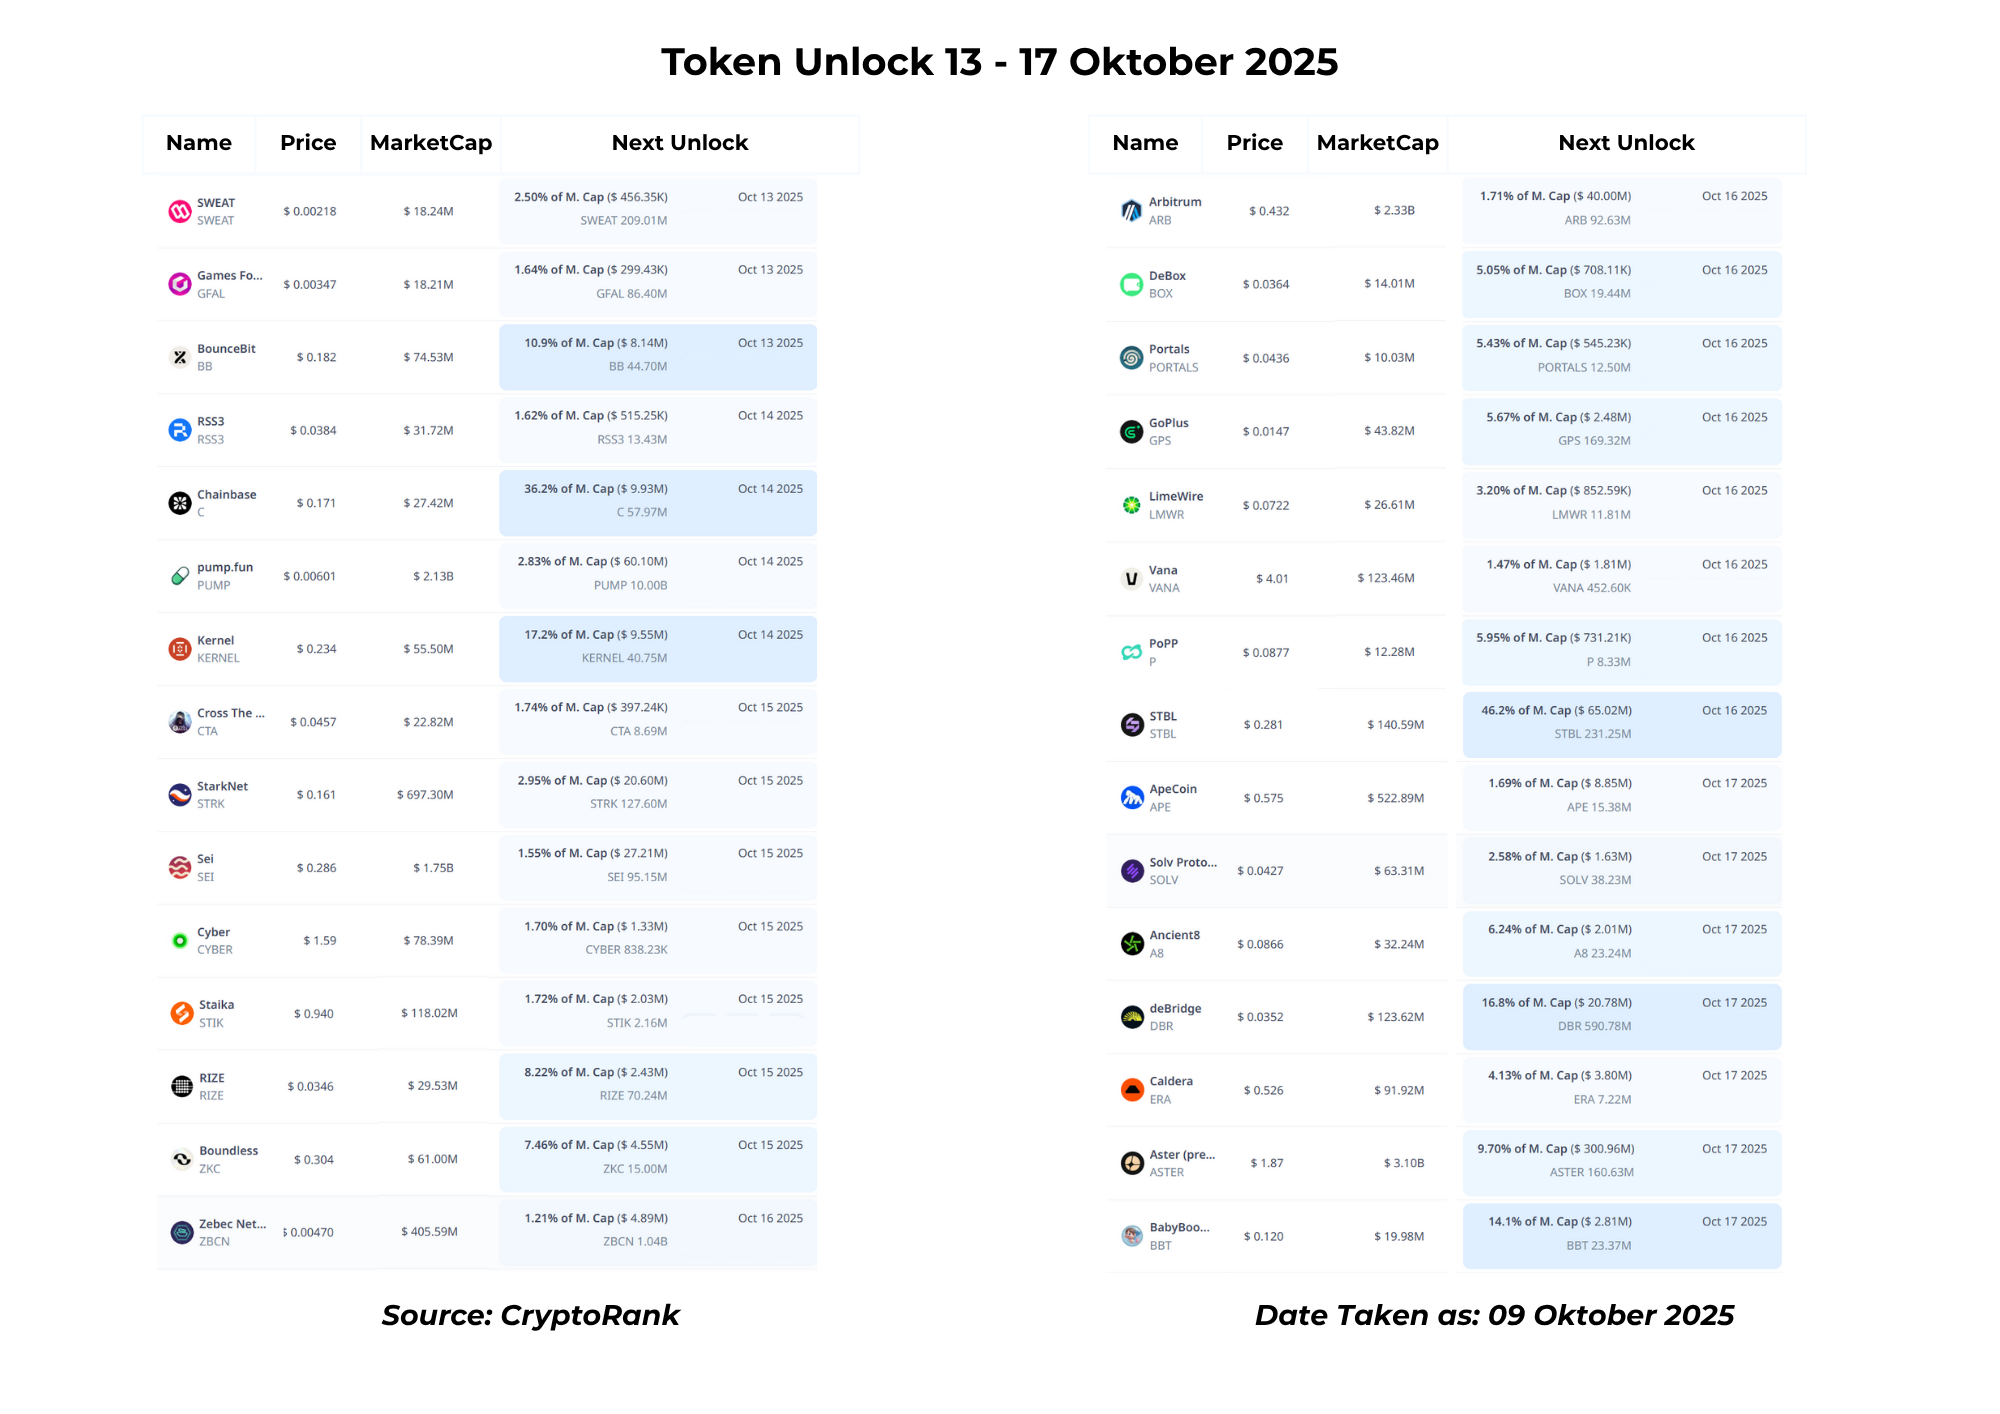Click the LimeWire green logo icon

point(1131,505)
